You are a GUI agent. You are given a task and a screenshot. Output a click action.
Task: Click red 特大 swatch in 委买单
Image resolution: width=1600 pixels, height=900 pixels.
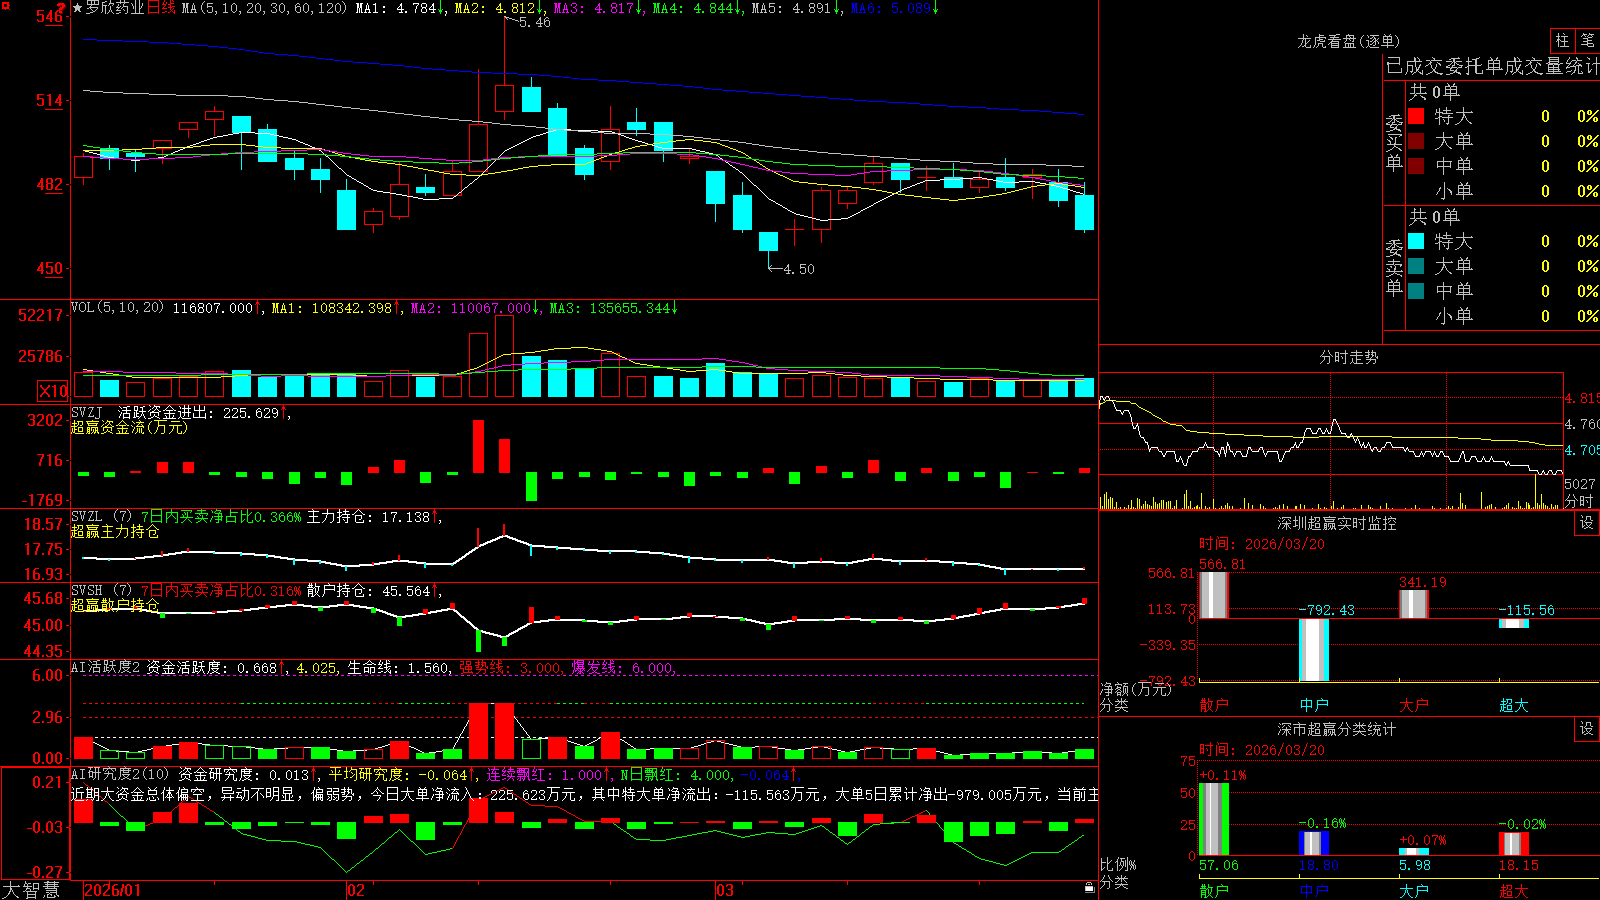[1416, 116]
